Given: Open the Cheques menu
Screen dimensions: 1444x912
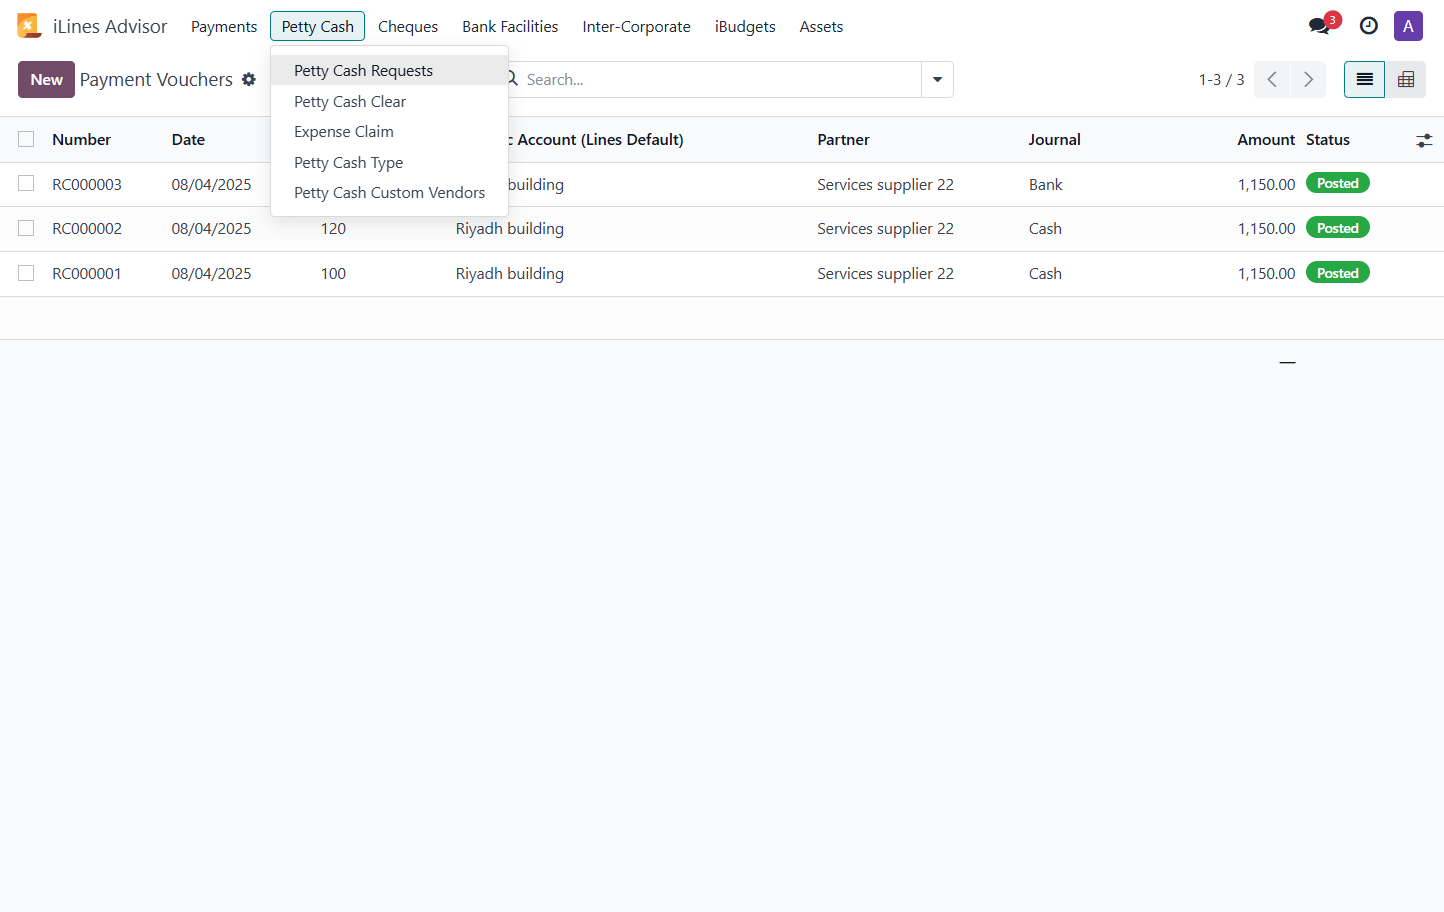Looking at the screenshot, I should pos(408,26).
